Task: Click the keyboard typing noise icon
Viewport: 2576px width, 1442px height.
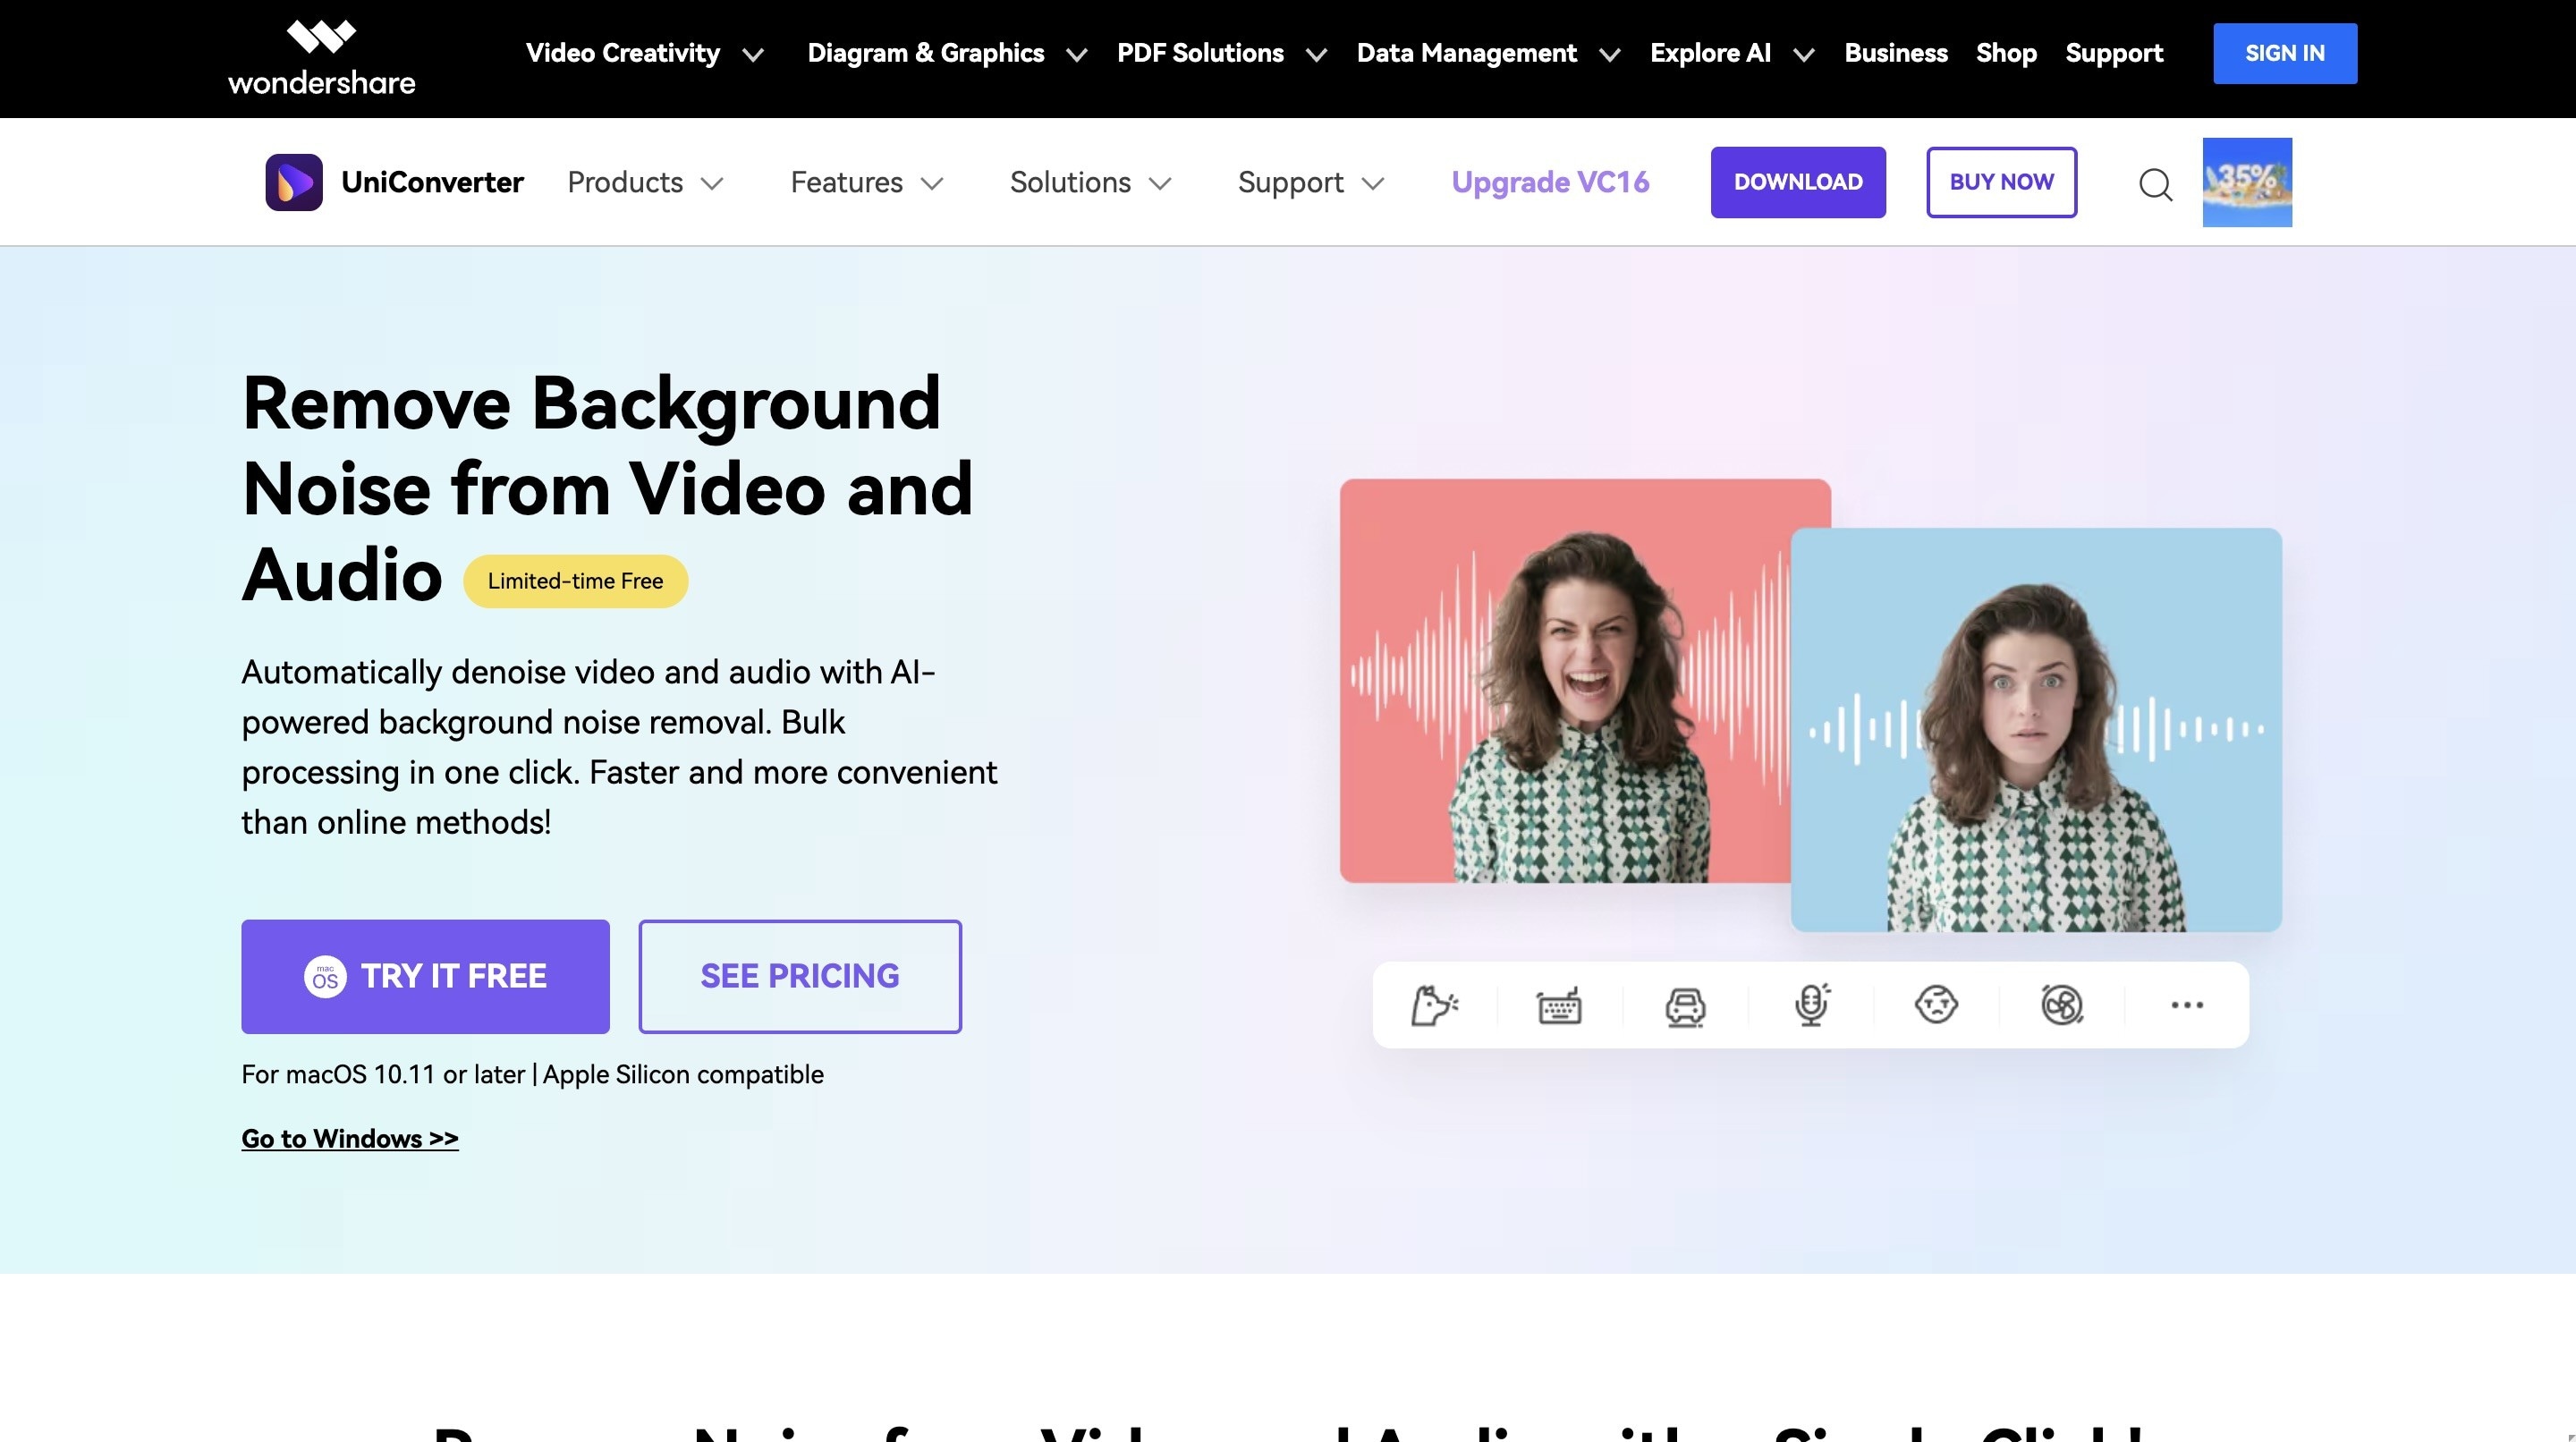Action: point(1559,1005)
